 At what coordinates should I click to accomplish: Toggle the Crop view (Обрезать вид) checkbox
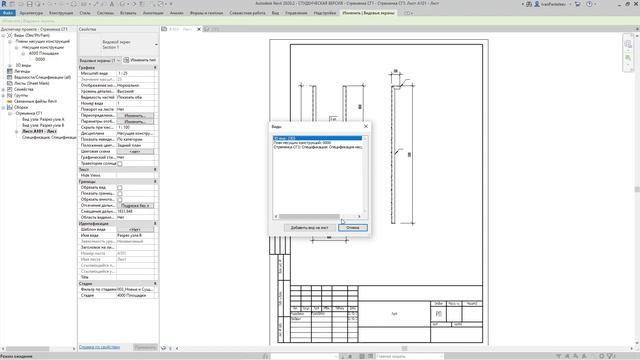point(120,188)
